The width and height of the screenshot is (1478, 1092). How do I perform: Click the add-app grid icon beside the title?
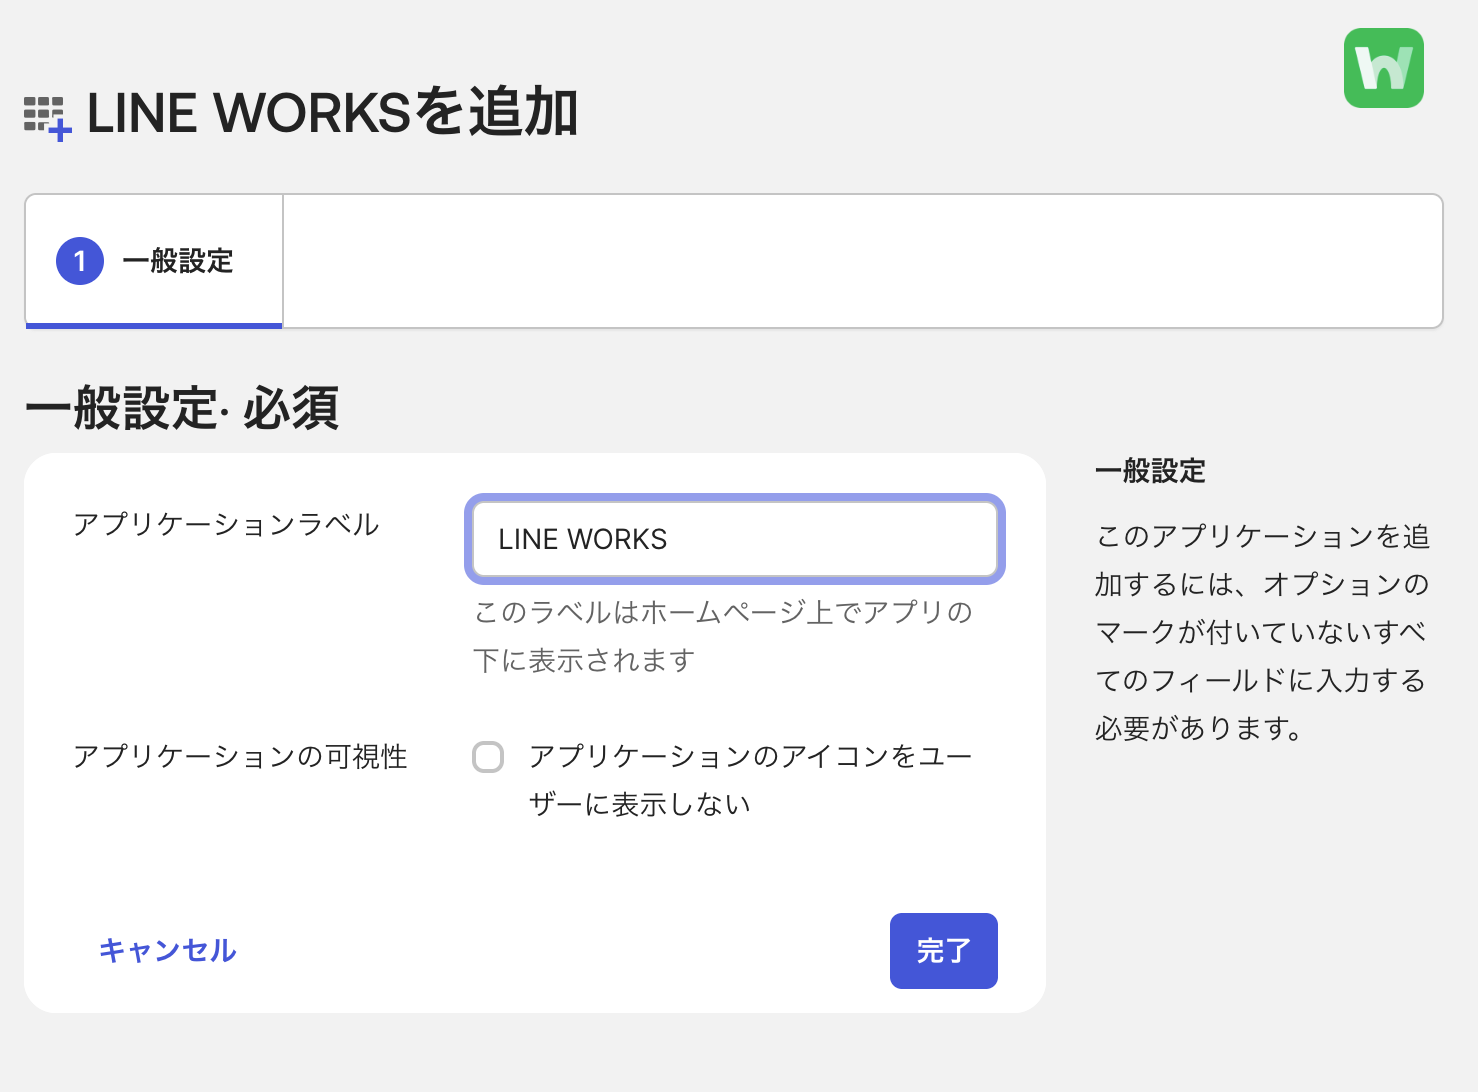pyautogui.click(x=48, y=118)
